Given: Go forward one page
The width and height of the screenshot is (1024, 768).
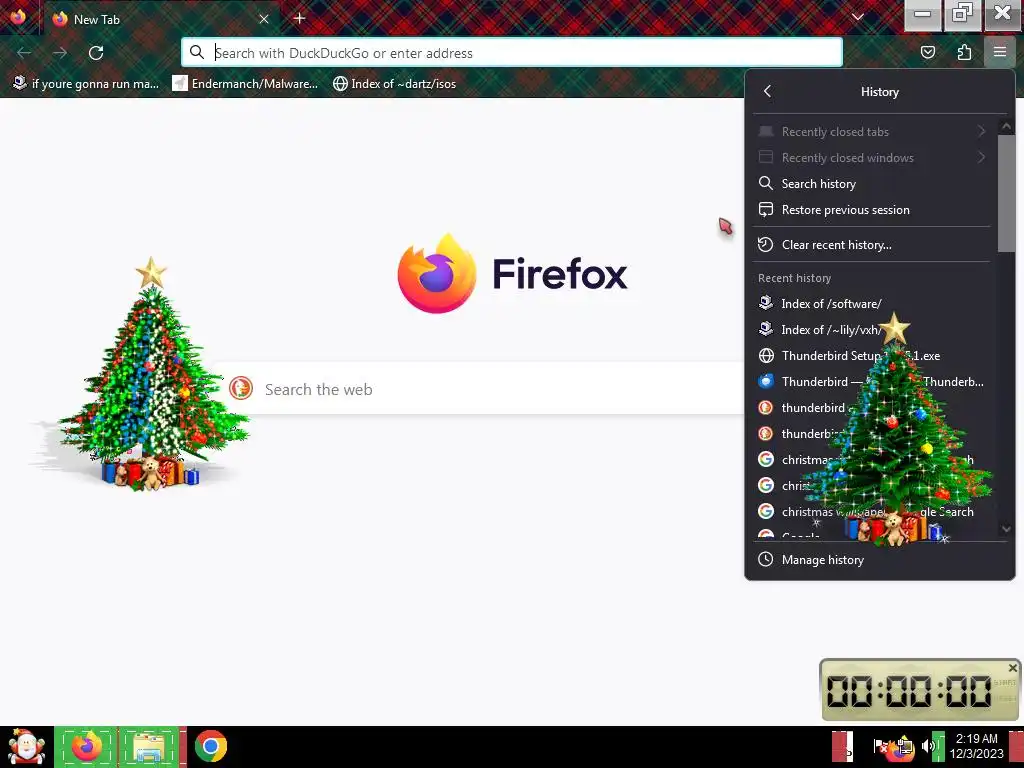Looking at the screenshot, I should click(59, 52).
